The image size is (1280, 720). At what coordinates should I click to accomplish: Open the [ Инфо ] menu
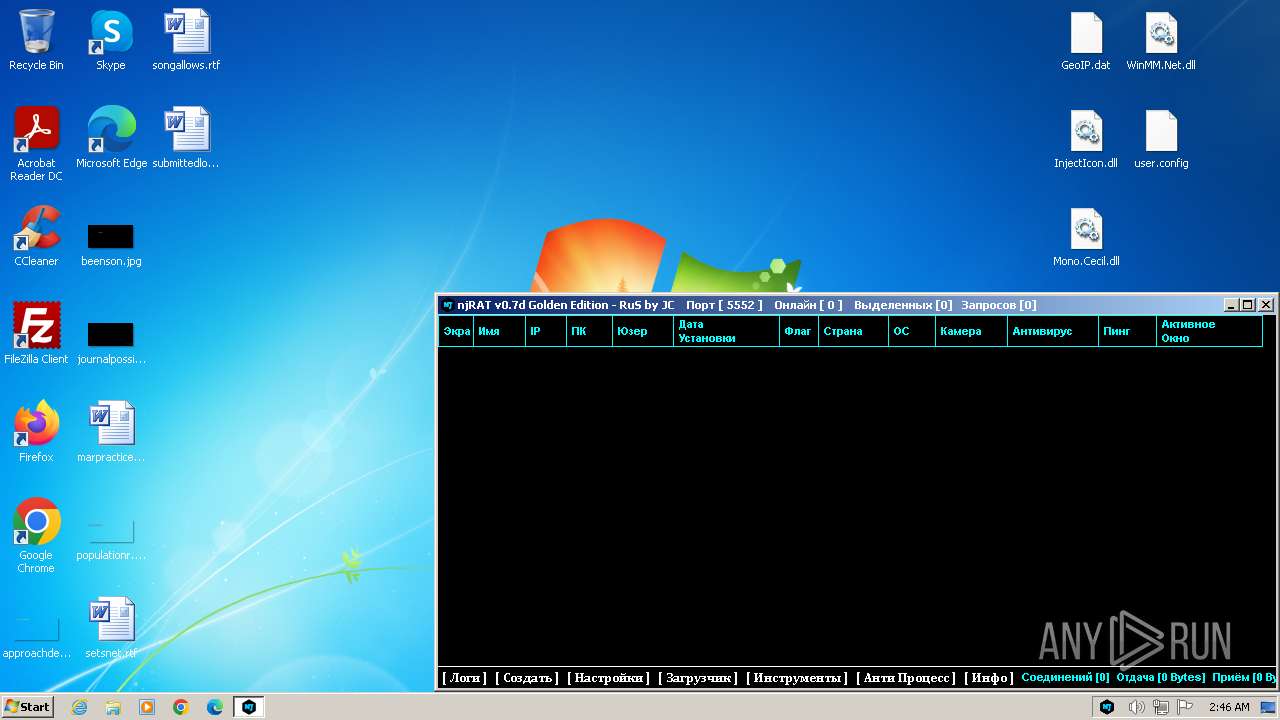coord(989,678)
